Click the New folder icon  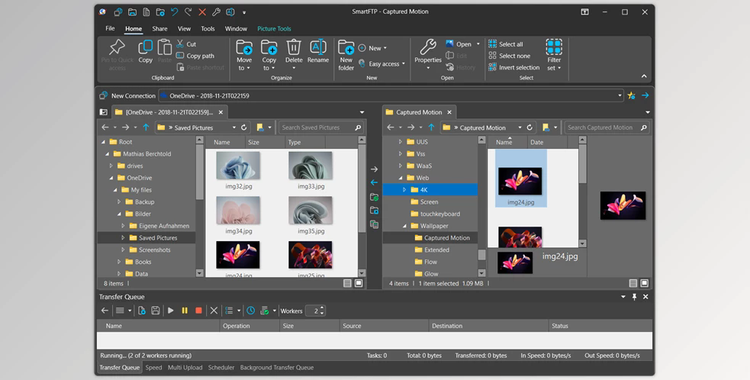(346, 47)
